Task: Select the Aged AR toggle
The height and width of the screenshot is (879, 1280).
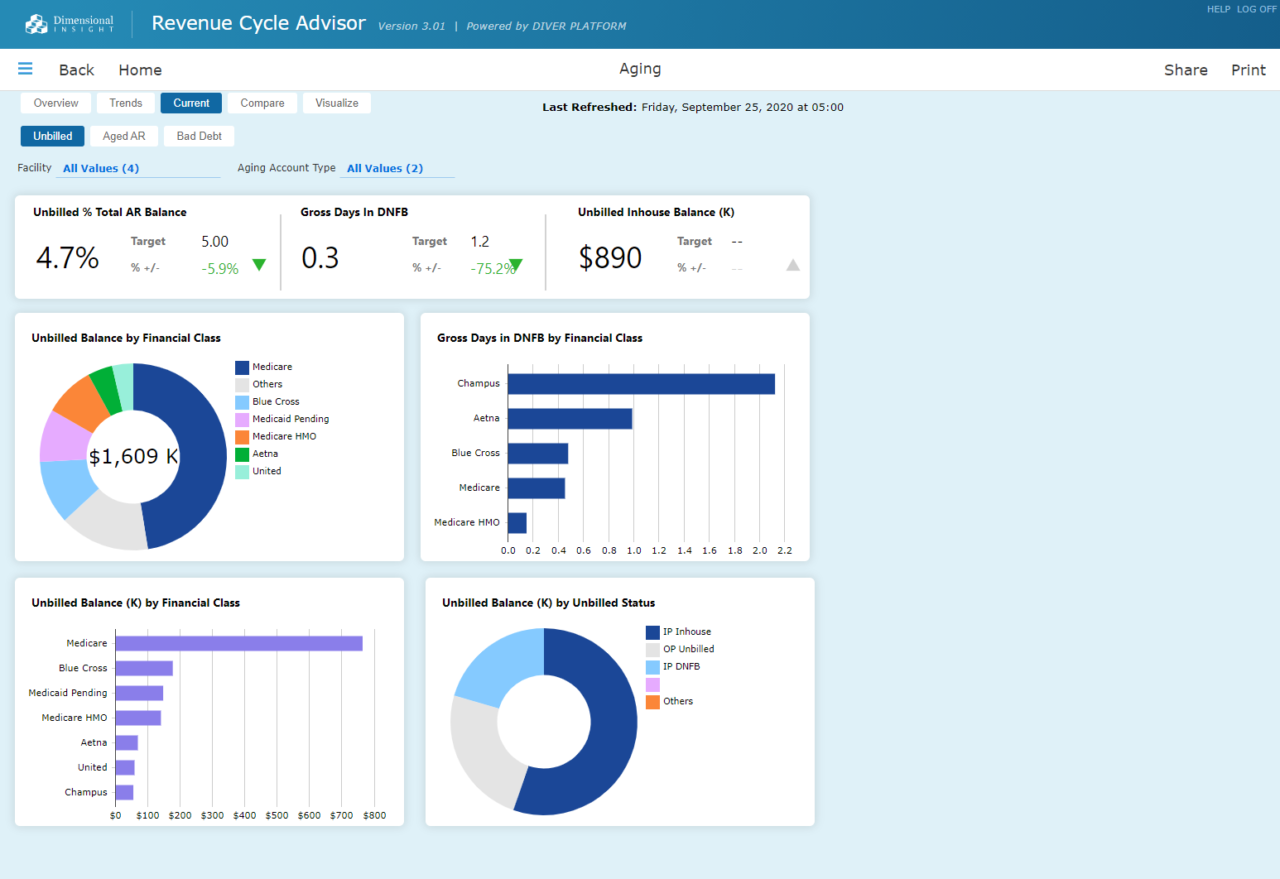Action: 124,135
